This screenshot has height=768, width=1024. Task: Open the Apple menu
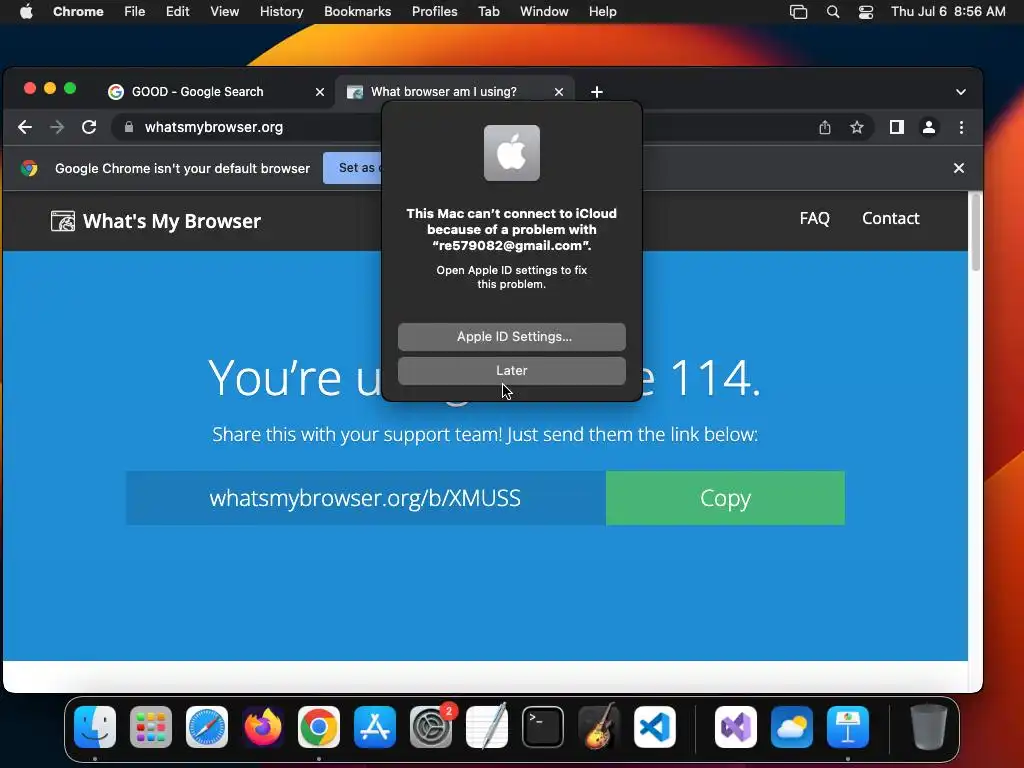click(26, 12)
